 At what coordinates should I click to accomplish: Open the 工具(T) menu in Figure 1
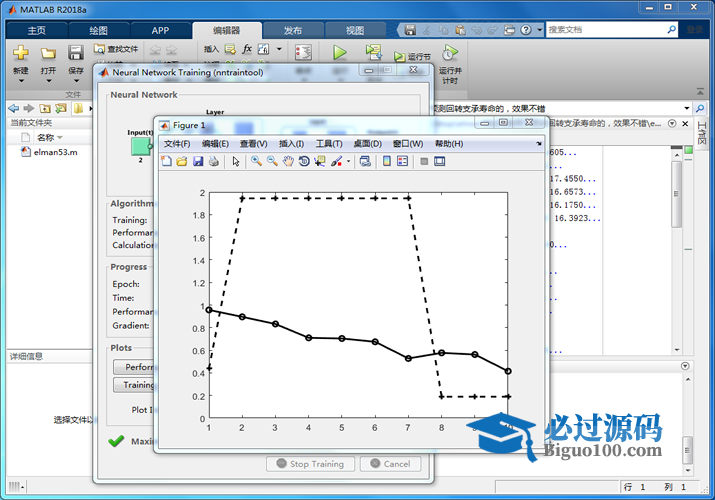click(329, 144)
